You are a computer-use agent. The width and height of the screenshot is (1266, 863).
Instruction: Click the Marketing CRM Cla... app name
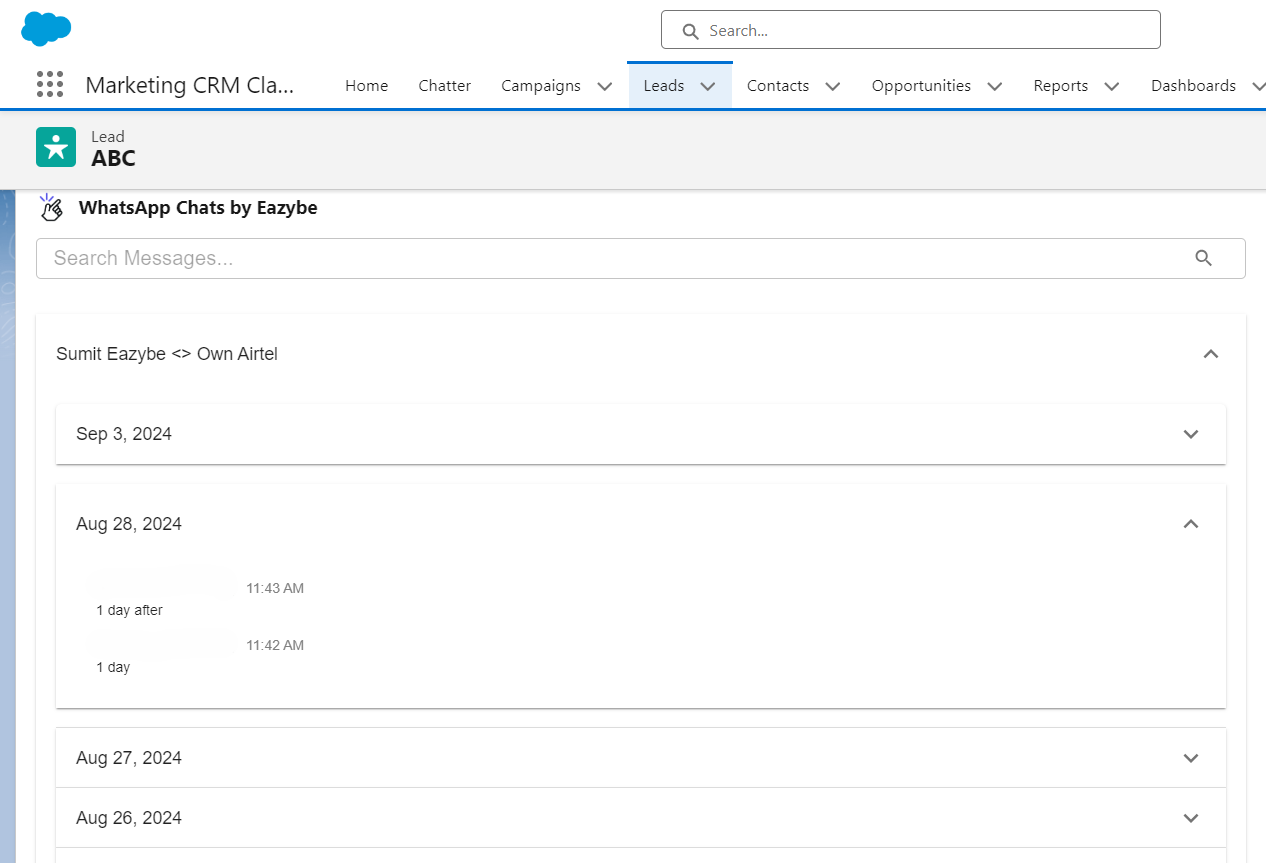tap(190, 85)
